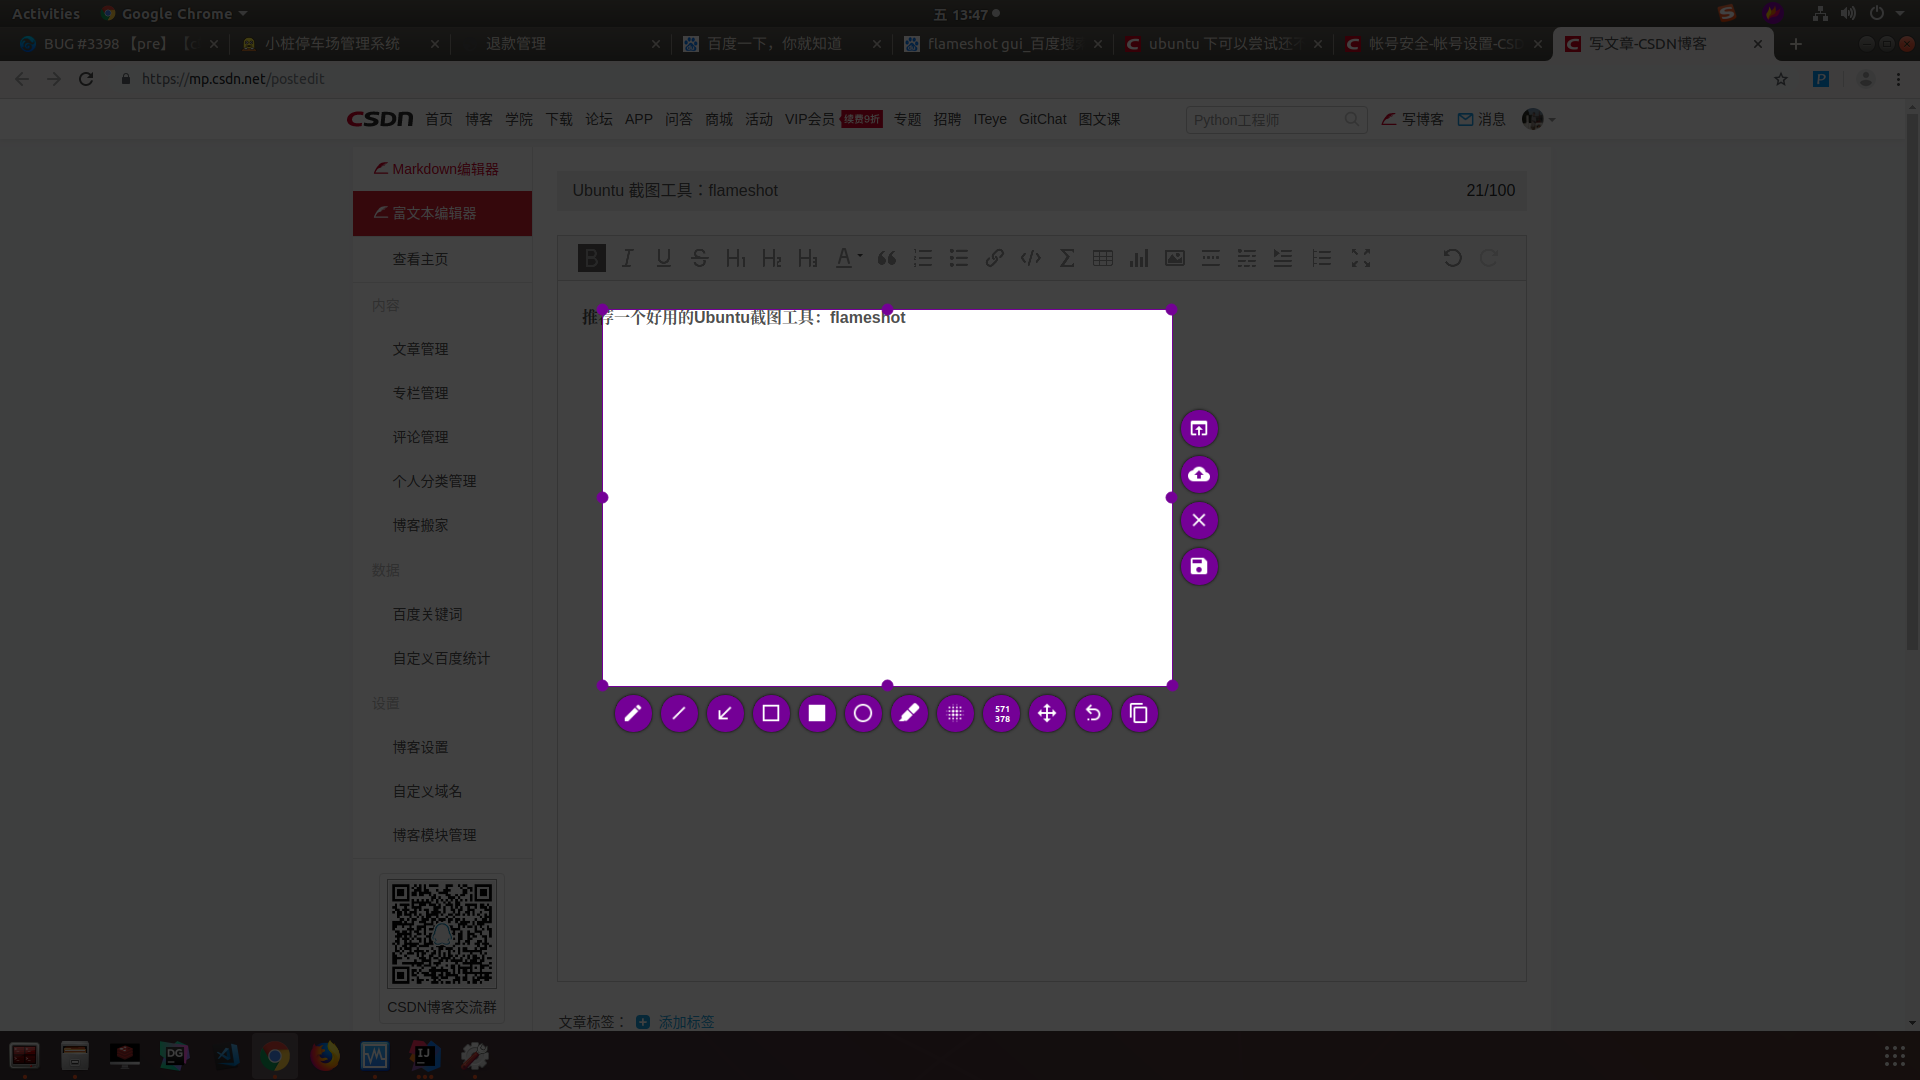This screenshot has width=1920, height=1080.
Task: Apply H3 heading style
Action: tap(807, 258)
